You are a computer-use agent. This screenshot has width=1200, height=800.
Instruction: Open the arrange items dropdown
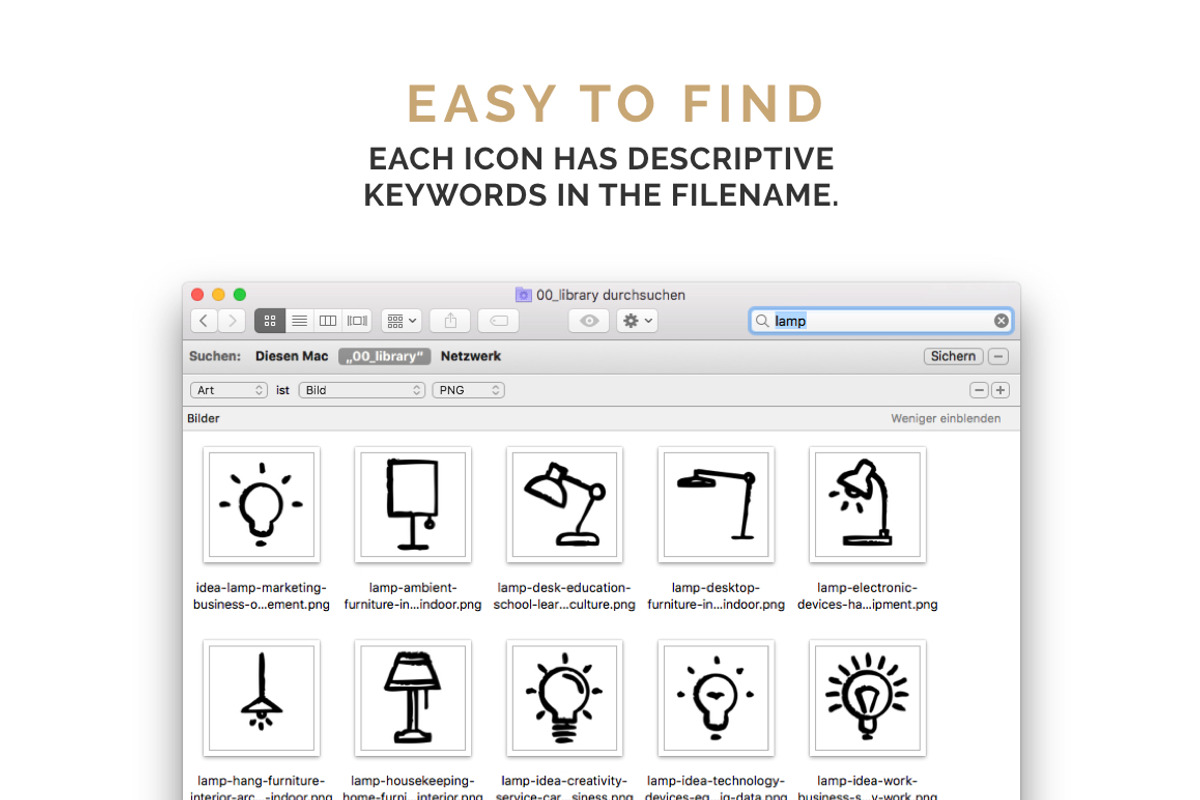[401, 321]
